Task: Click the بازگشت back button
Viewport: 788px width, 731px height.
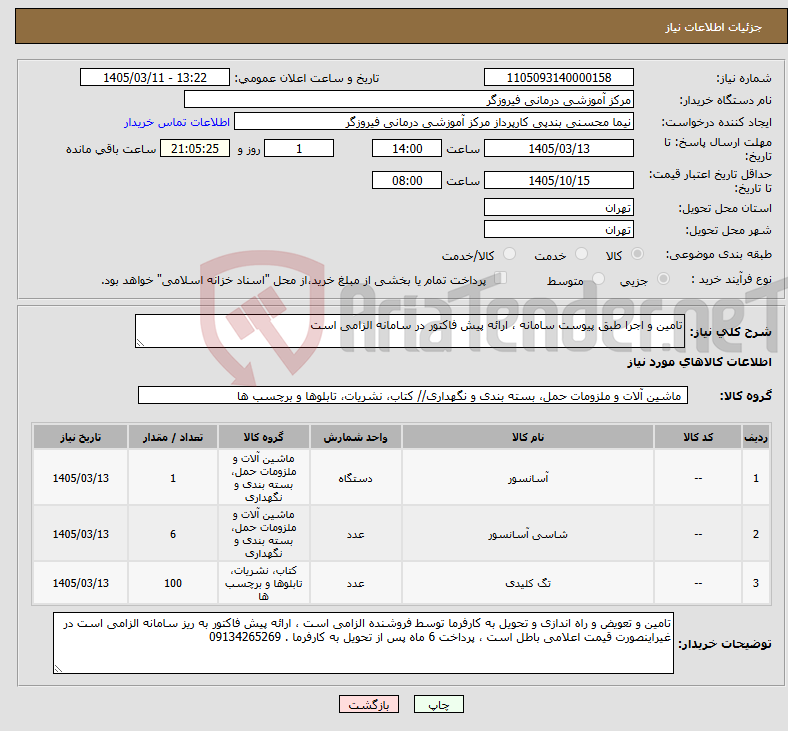Action: [369, 704]
